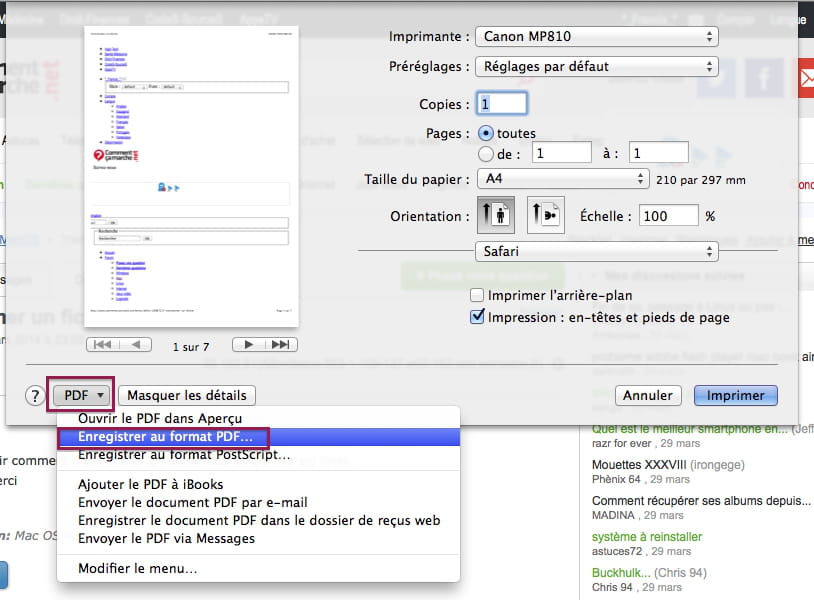Select the 'toutes' pages radio button

(485, 133)
